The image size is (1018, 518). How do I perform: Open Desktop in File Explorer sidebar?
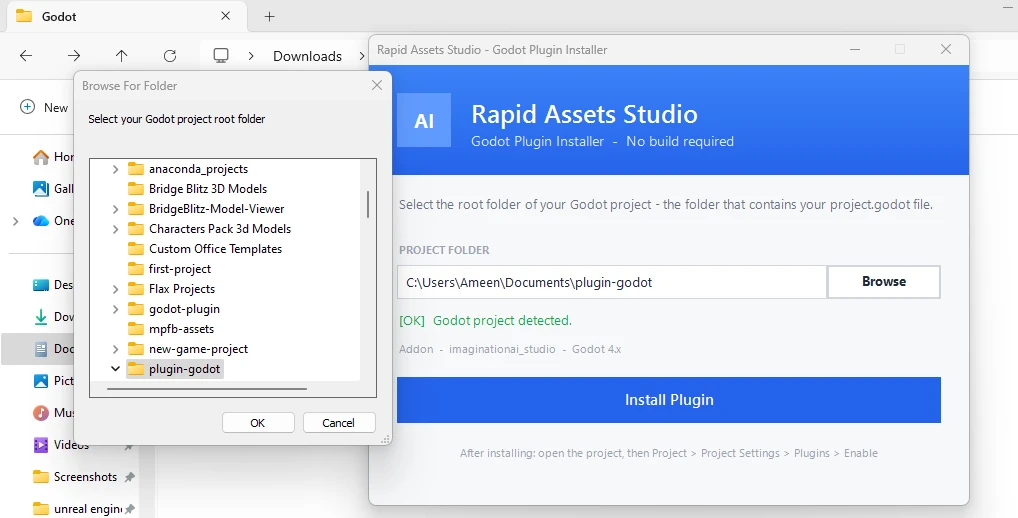click(x=53, y=284)
